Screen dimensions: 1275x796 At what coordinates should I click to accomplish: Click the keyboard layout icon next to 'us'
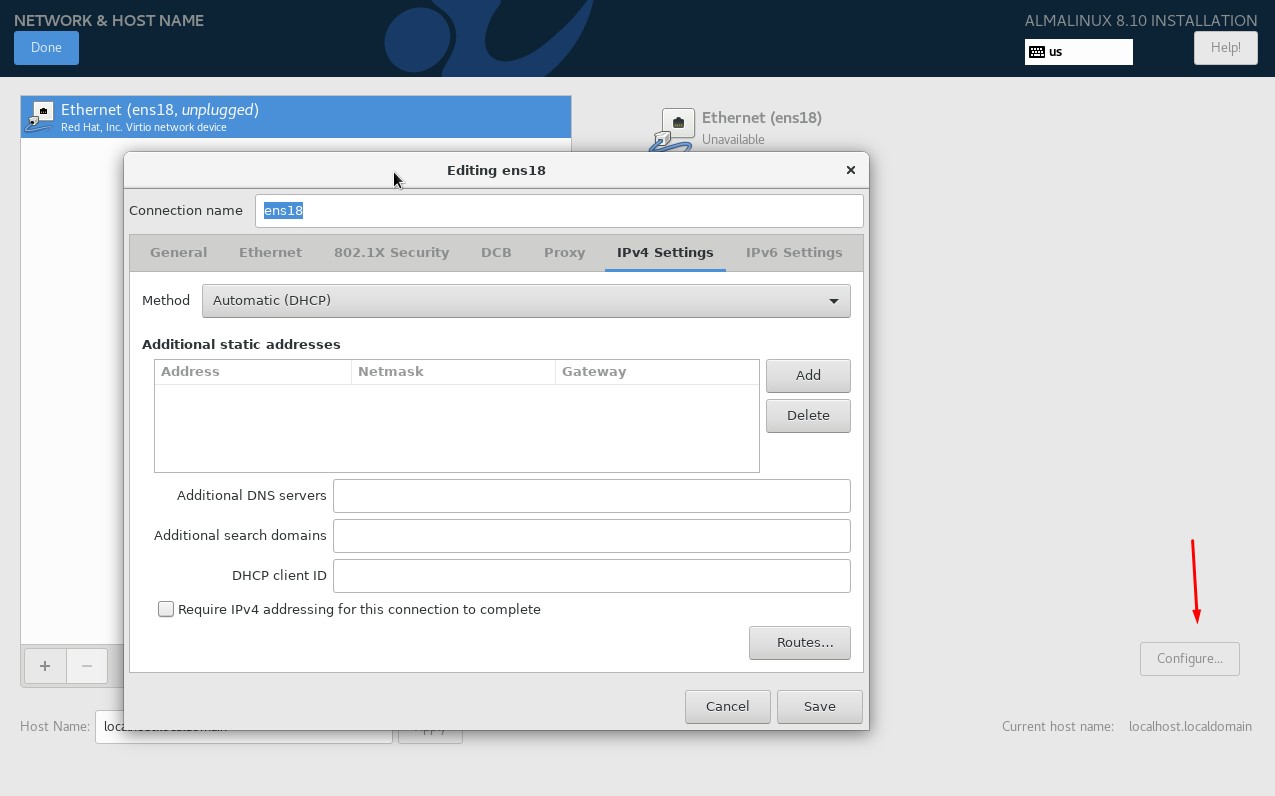coord(1037,52)
